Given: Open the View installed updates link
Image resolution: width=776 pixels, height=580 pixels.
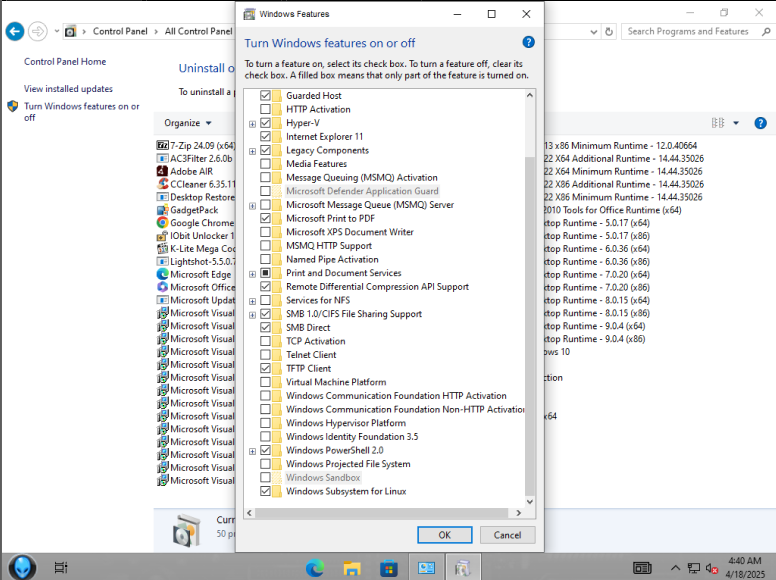Looking at the screenshot, I should 68,89.
